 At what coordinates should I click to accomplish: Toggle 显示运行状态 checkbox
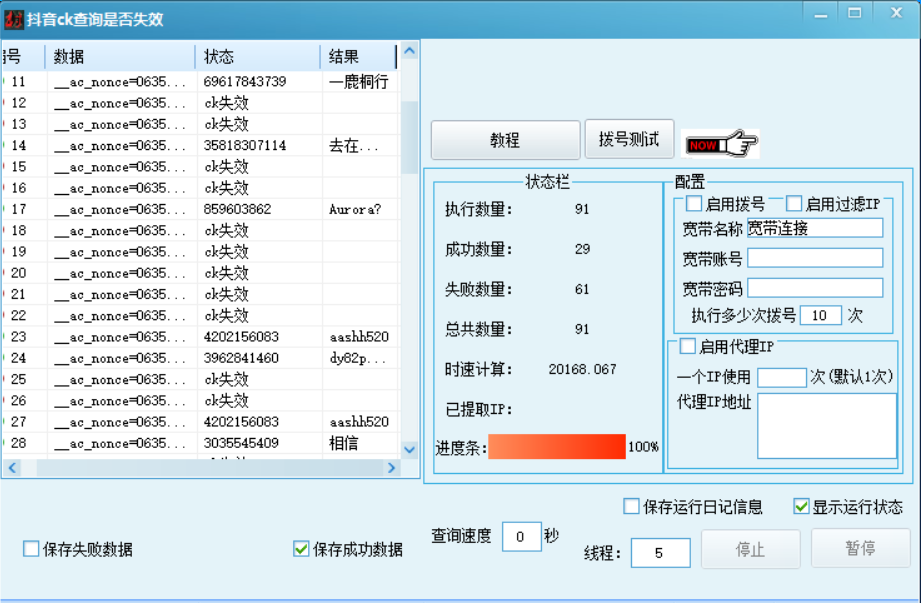tap(801, 507)
